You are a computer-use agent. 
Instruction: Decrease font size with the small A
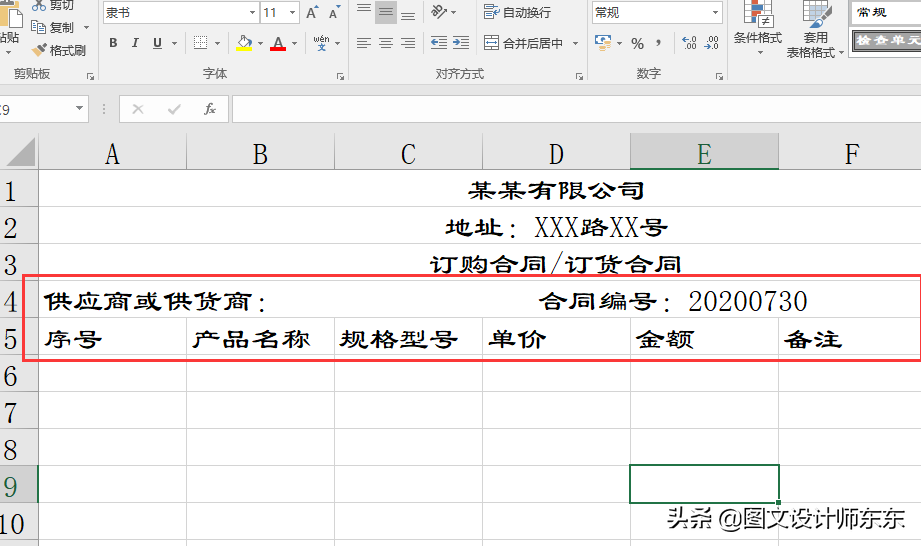point(334,12)
